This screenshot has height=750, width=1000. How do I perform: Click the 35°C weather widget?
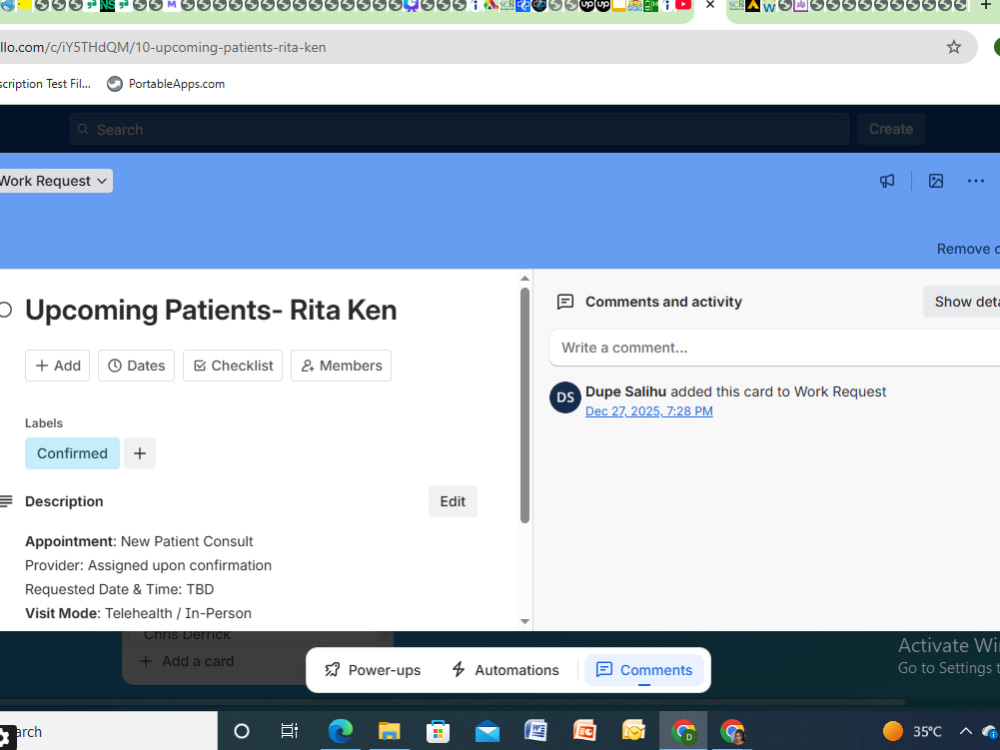[x=913, y=732]
